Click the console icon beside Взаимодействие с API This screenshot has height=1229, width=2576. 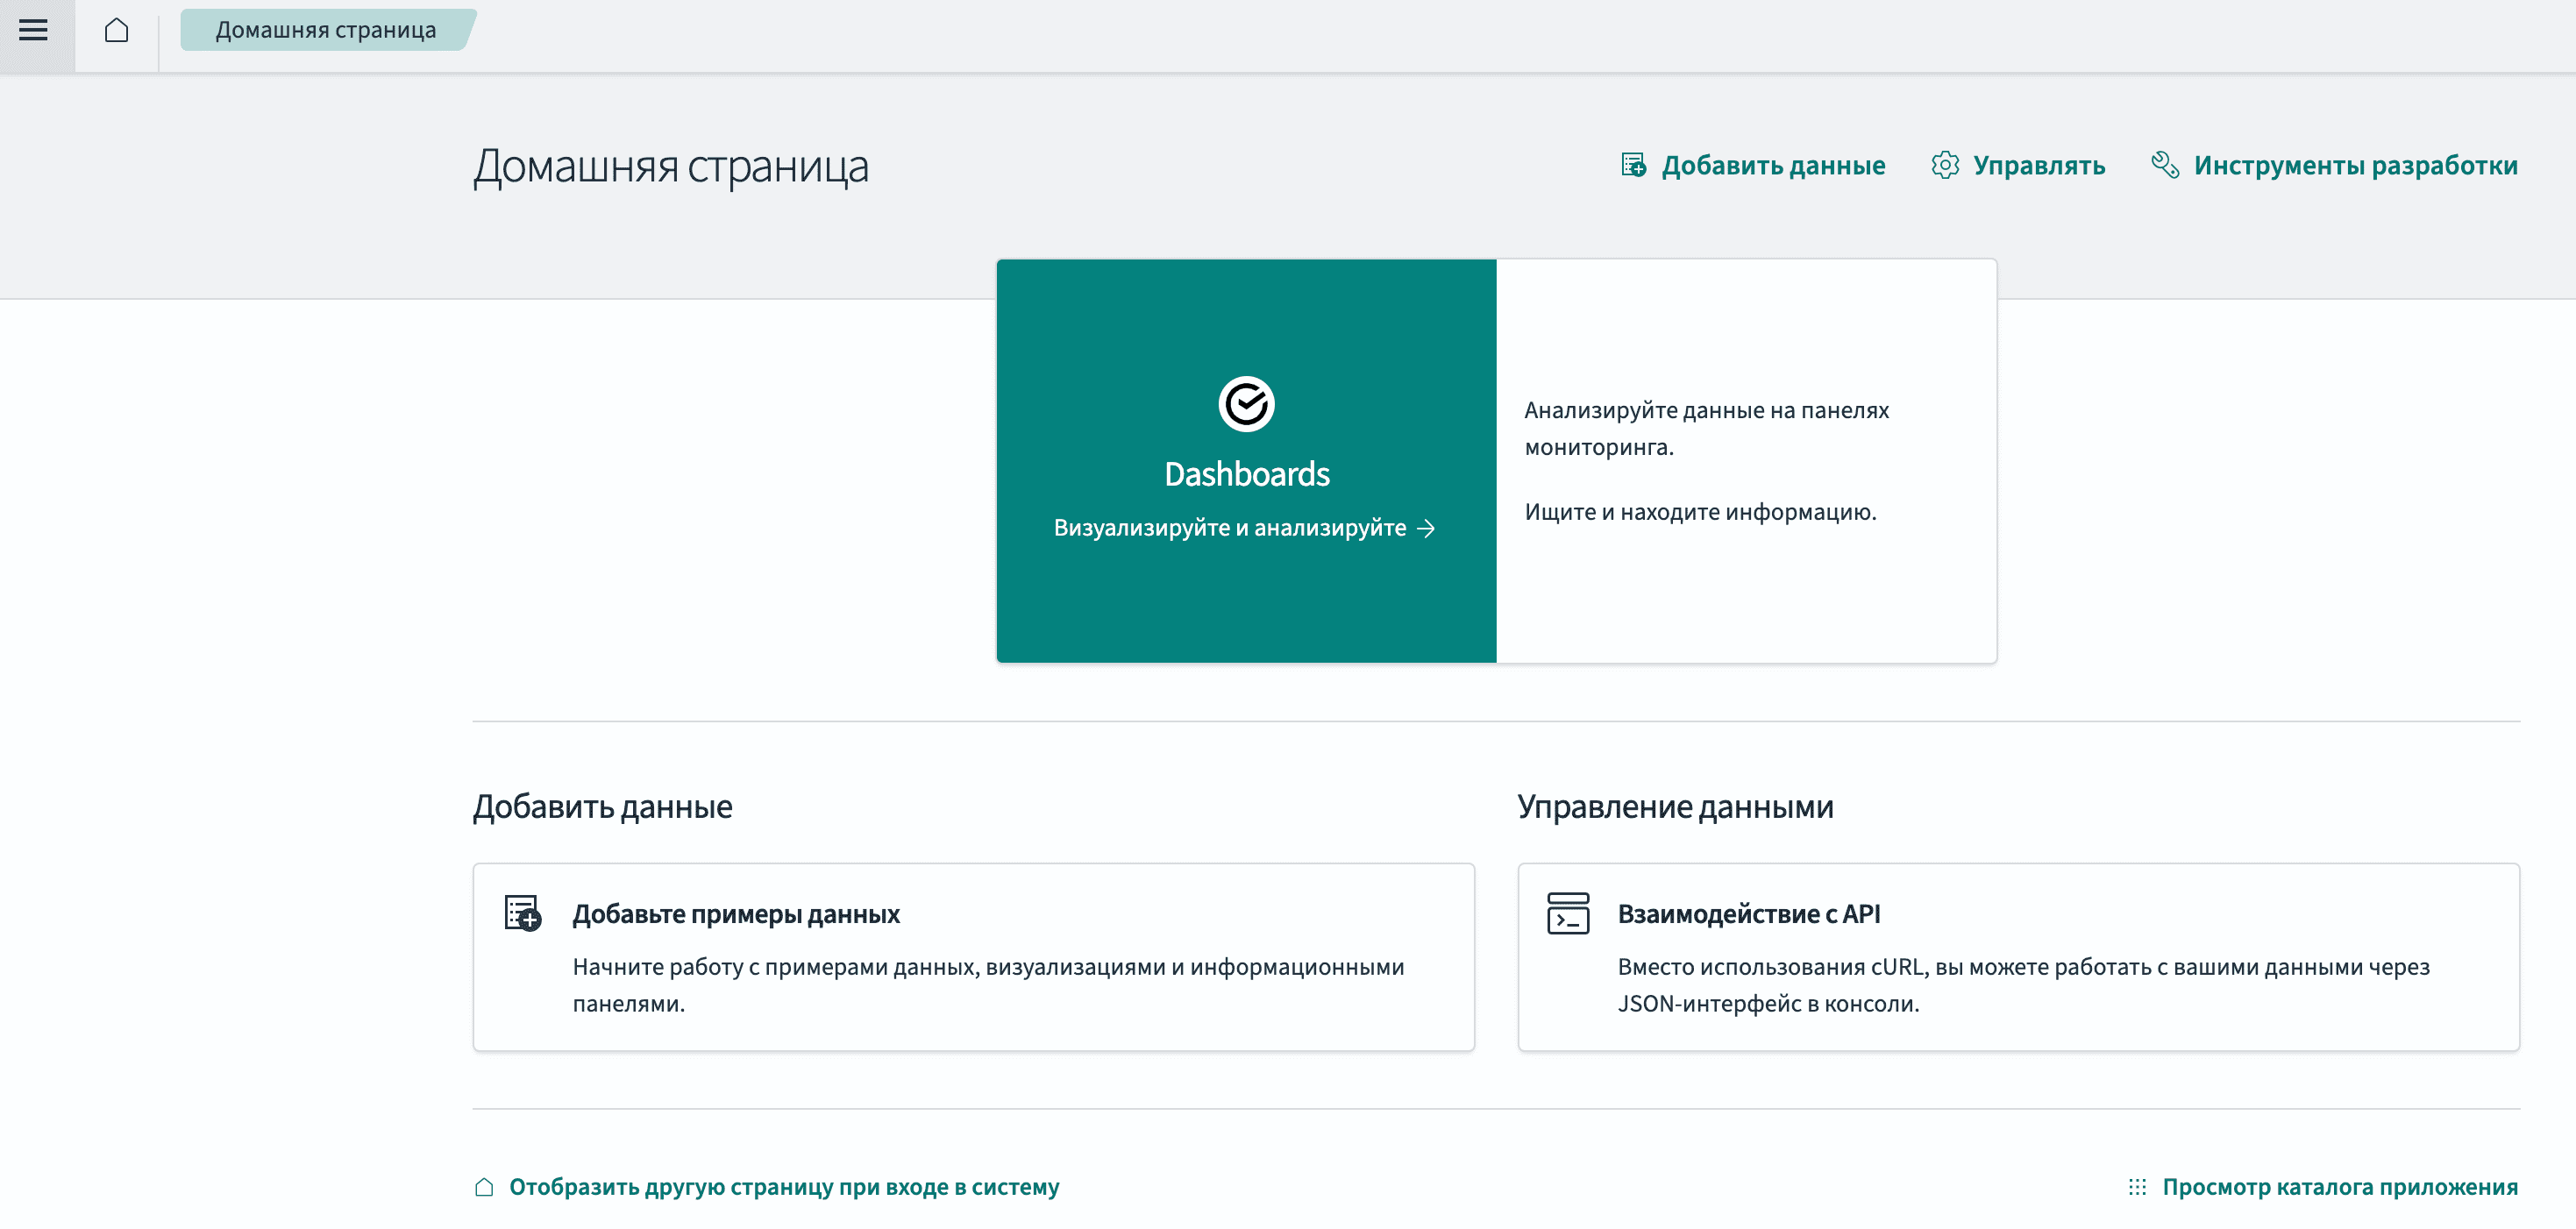click(x=1567, y=913)
